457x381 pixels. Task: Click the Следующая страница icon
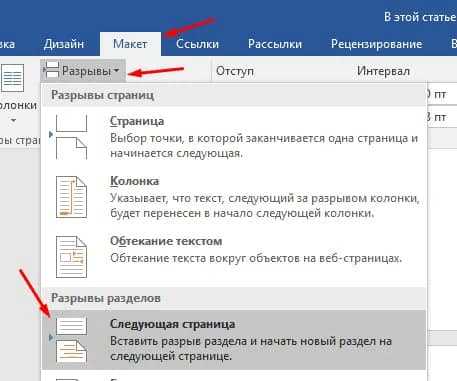[x=71, y=340]
